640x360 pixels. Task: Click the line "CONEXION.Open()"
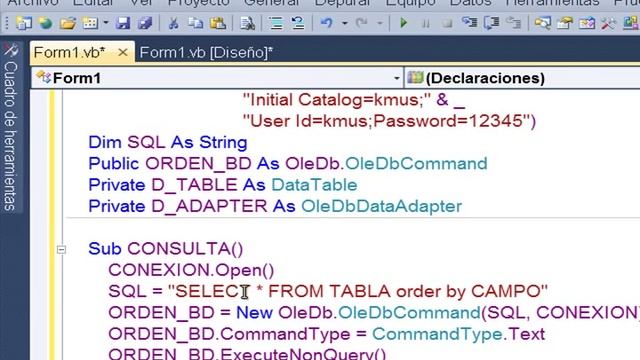click(x=191, y=270)
